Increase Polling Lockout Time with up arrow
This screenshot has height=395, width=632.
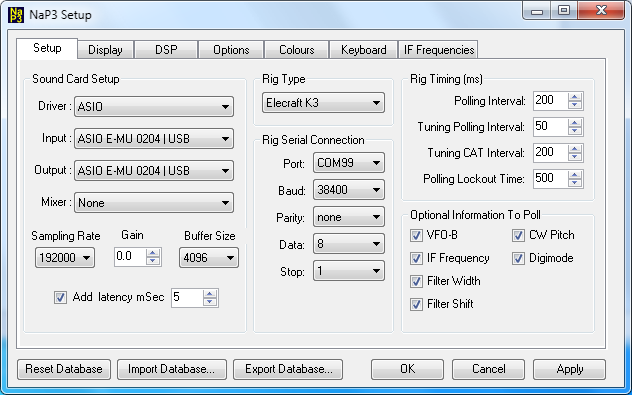[575, 175]
